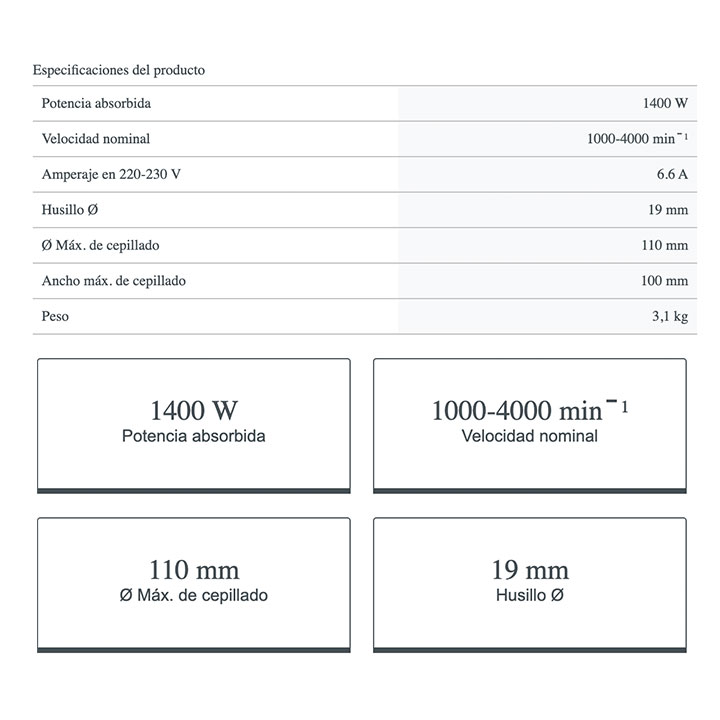Select the 'Velocidad nominal' table row label
This screenshot has height=720, width=720.
[x=96, y=139]
